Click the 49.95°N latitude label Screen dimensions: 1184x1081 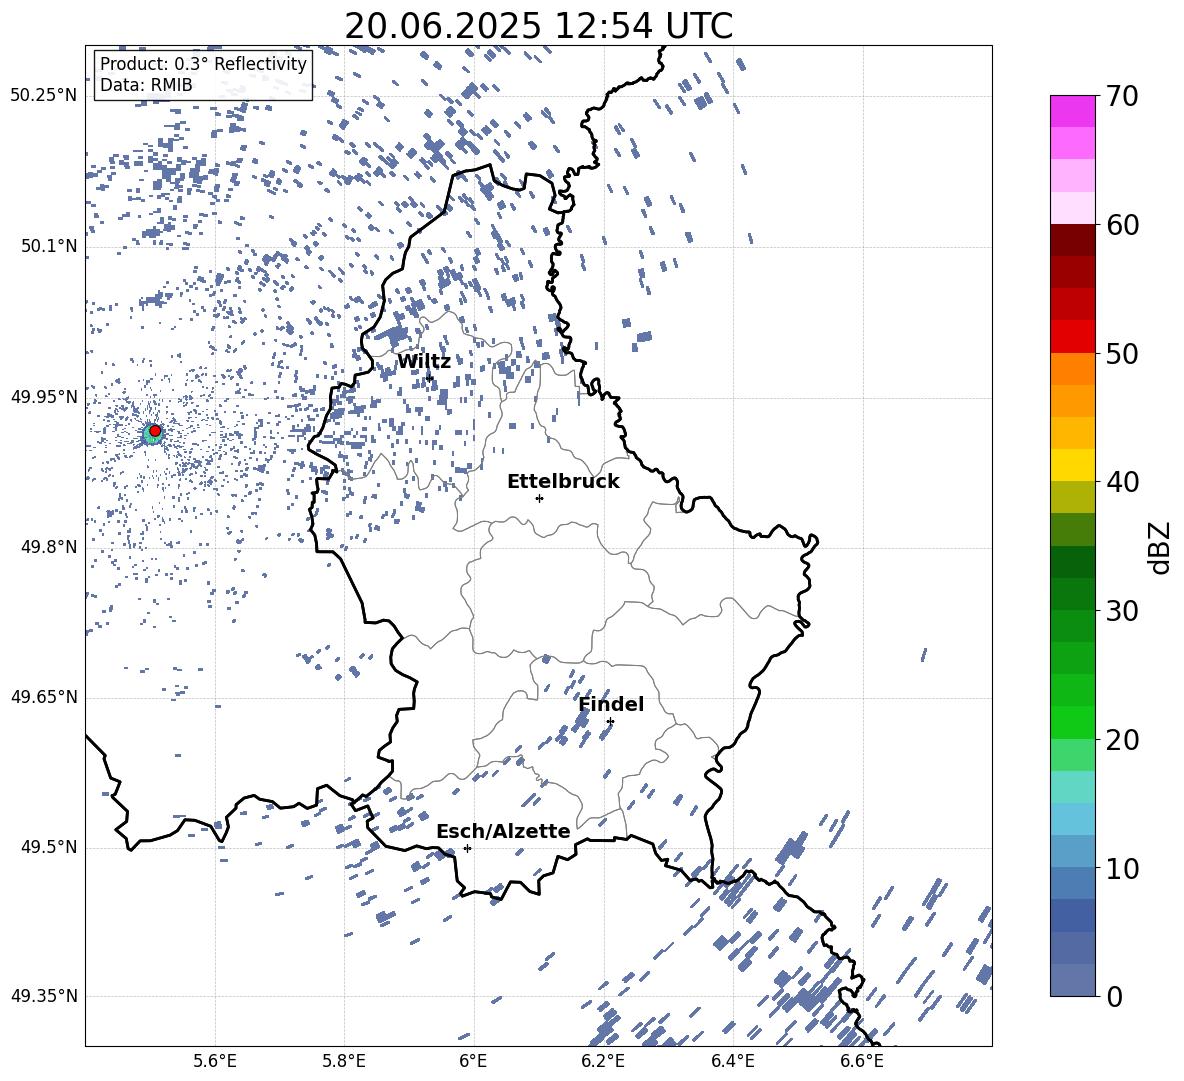click(x=44, y=396)
